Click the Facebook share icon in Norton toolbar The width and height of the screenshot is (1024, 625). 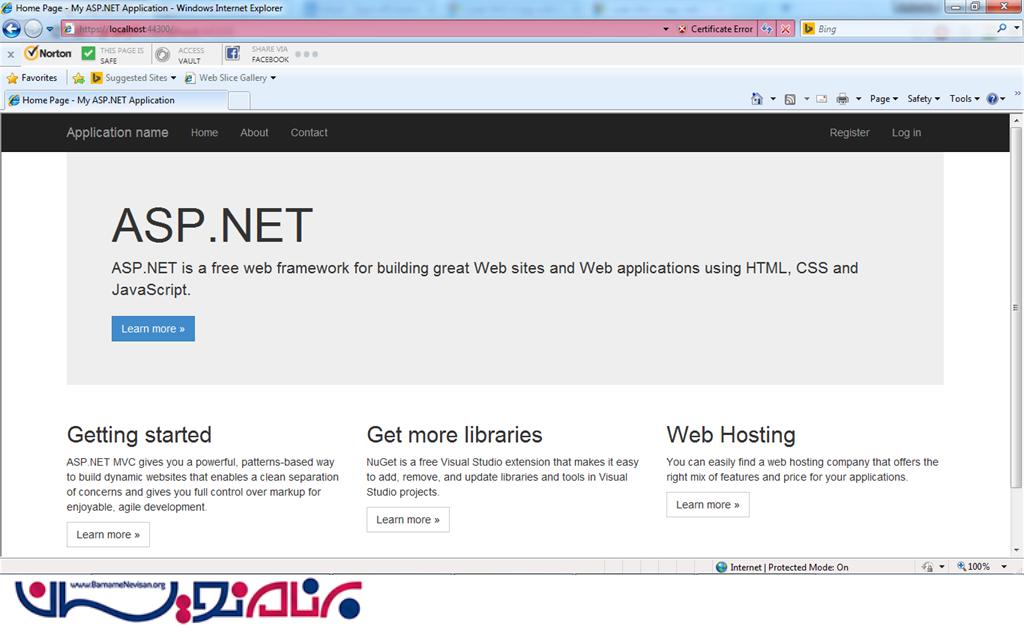click(x=232, y=54)
